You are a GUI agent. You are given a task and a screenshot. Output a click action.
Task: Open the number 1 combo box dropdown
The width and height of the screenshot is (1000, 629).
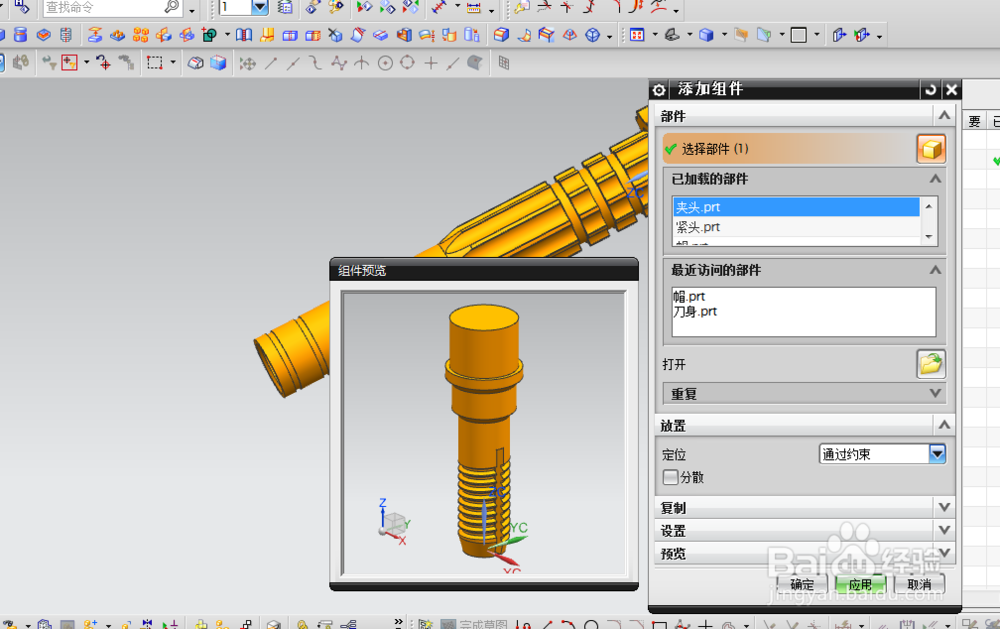[260, 7]
